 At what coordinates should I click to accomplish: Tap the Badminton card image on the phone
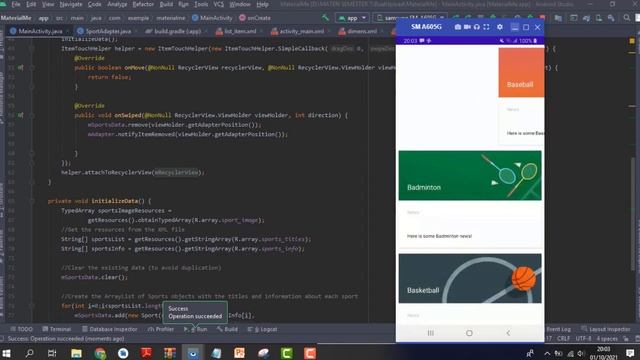[x=470, y=176]
